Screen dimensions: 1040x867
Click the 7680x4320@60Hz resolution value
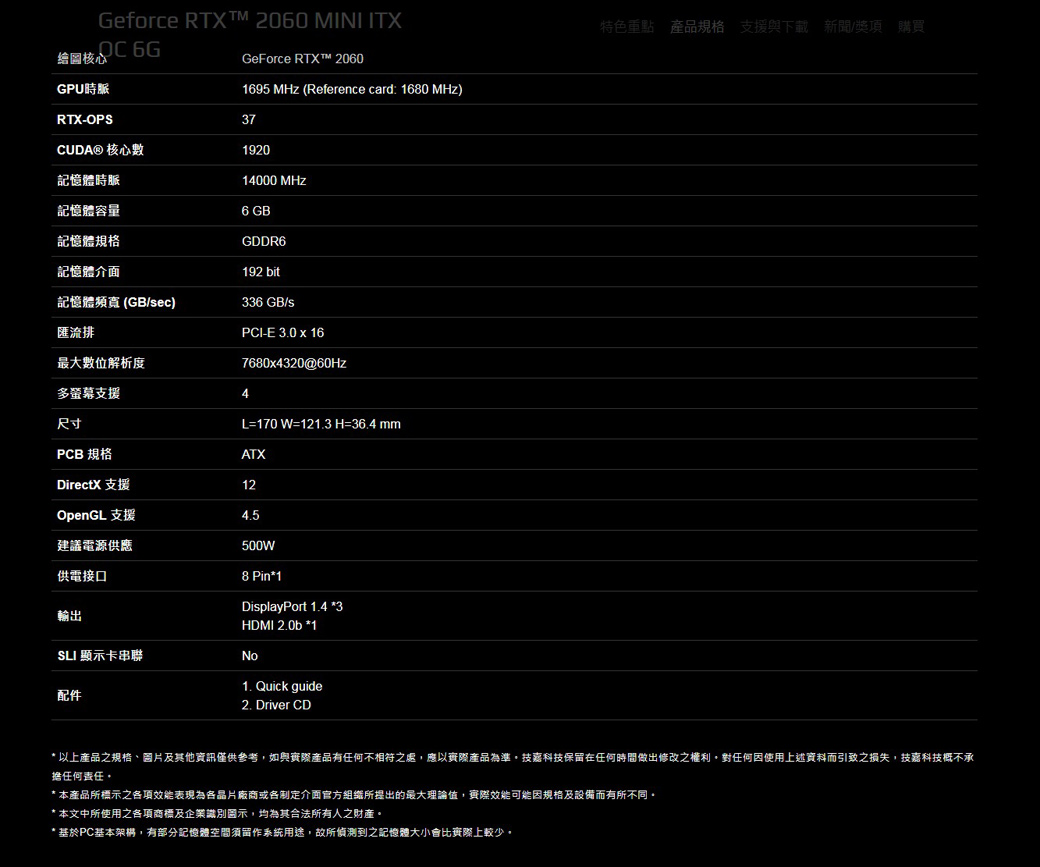coord(294,363)
